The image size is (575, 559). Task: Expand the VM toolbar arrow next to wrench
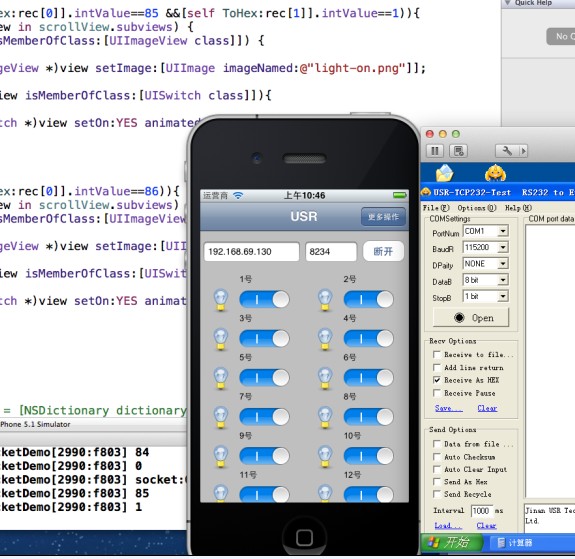click(x=523, y=151)
